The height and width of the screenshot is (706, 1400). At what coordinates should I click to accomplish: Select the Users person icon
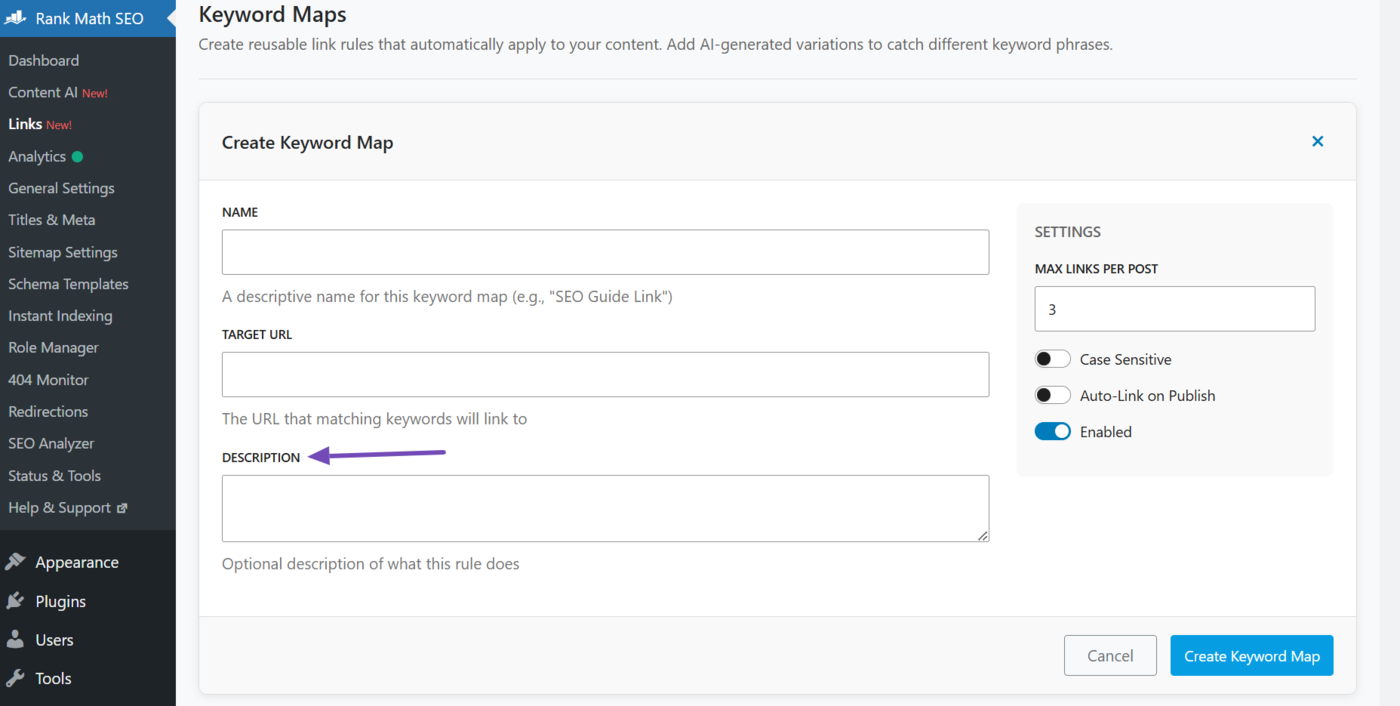tap(16, 639)
